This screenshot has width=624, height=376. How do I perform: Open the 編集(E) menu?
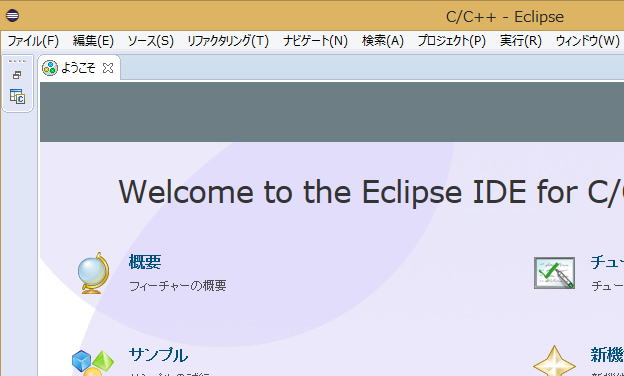(94, 41)
